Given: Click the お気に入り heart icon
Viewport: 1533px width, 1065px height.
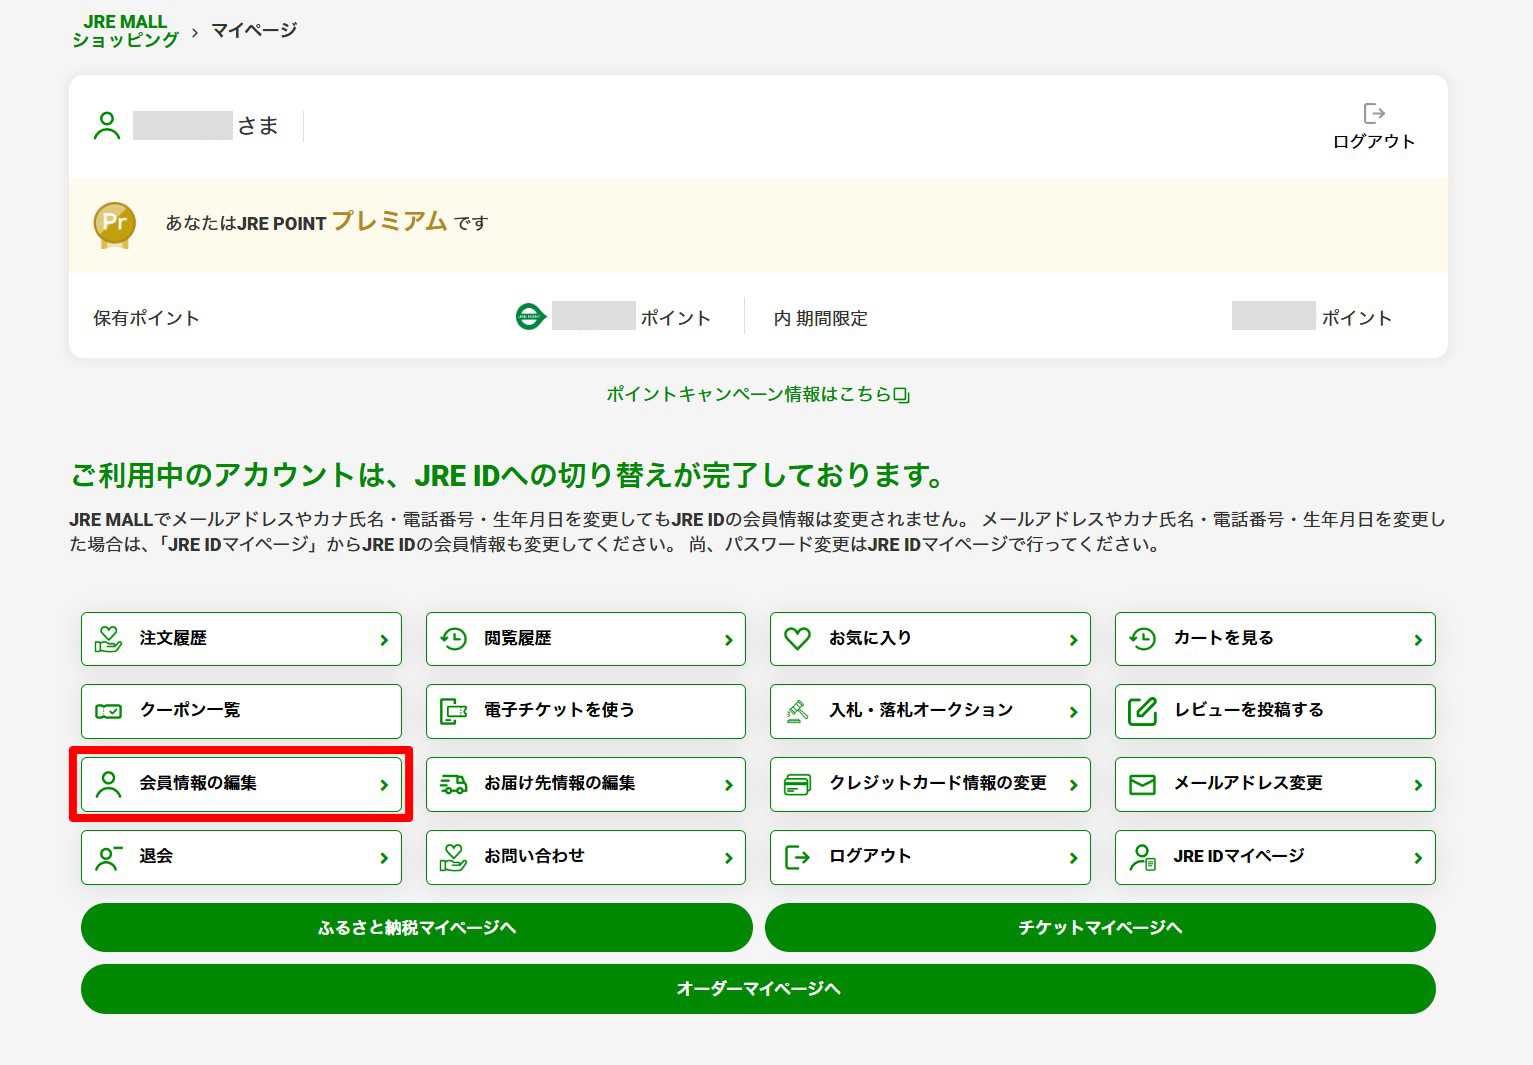Looking at the screenshot, I should point(797,638).
